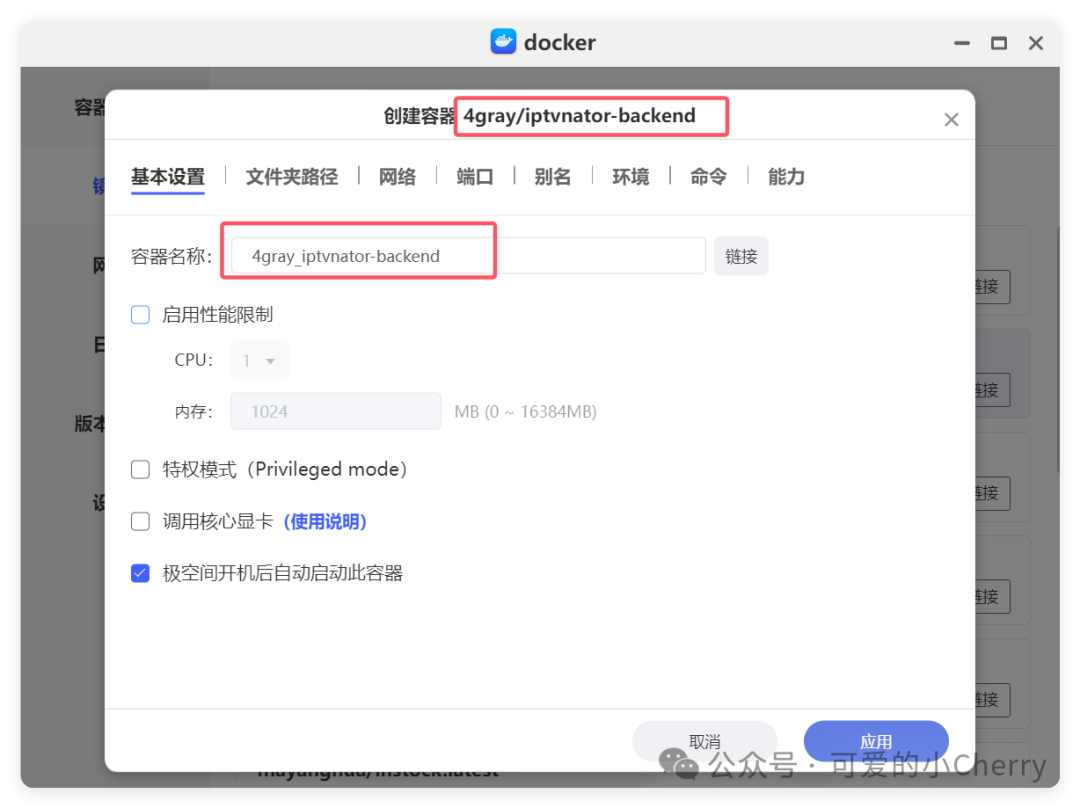Click the container name input field

click(x=468, y=256)
